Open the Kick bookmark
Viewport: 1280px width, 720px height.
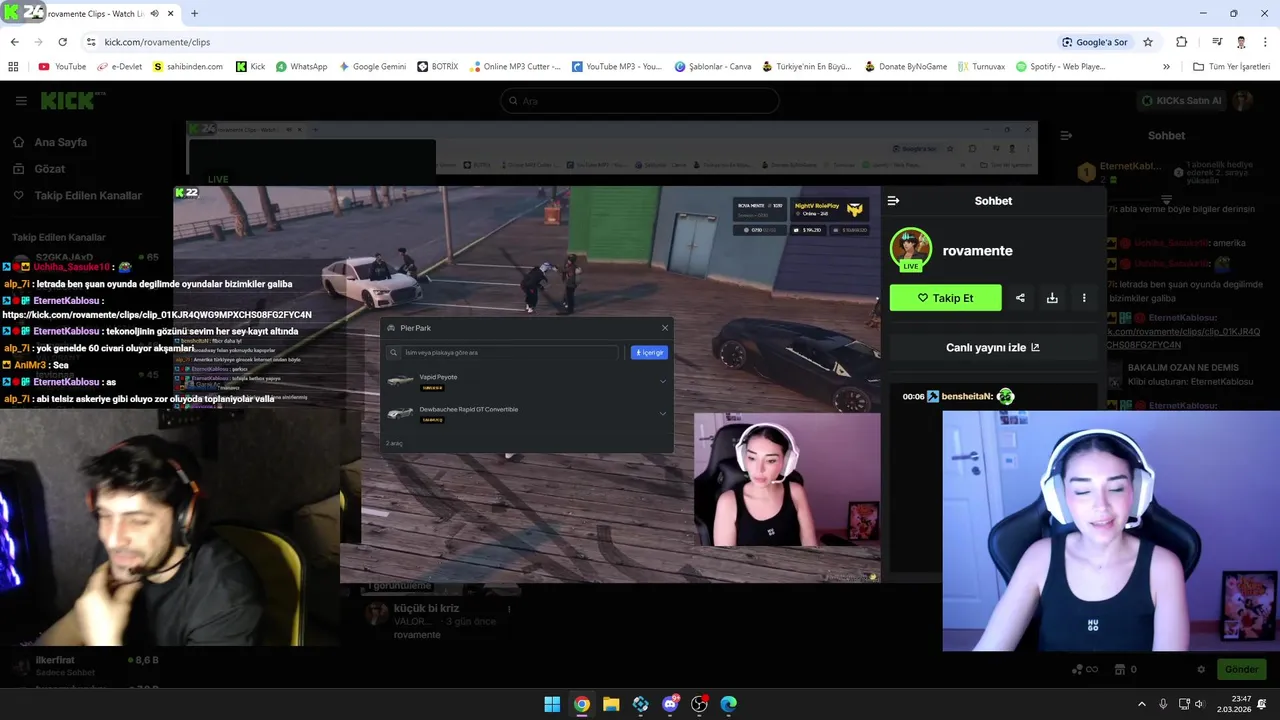point(250,67)
